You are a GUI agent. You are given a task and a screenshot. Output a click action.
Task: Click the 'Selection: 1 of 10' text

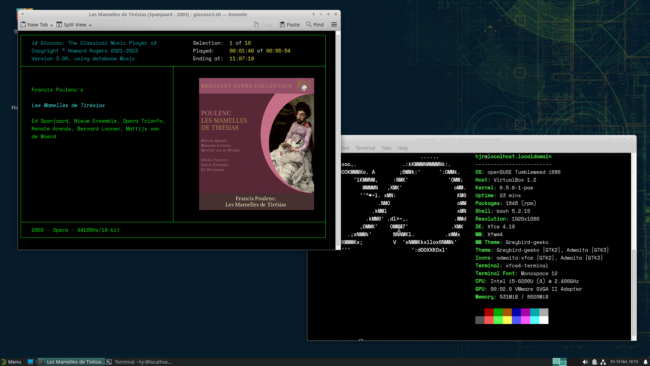click(x=222, y=43)
